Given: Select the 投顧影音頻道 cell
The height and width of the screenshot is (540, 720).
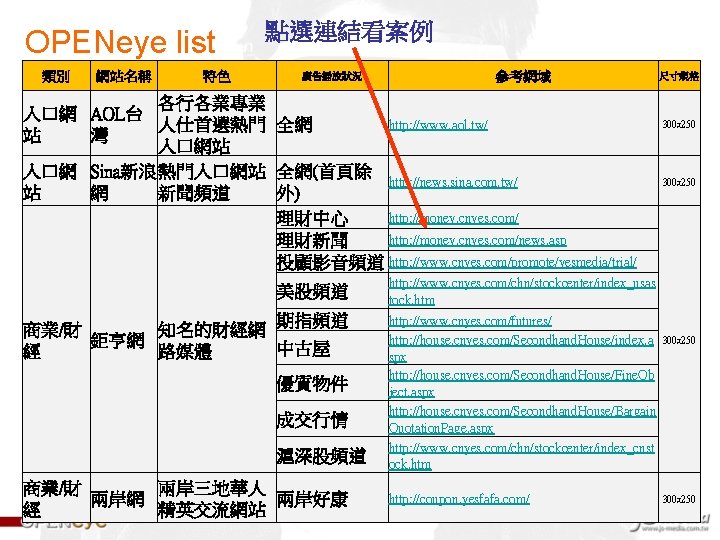Looking at the screenshot, I should pyautogui.click(x=331, y=262).
